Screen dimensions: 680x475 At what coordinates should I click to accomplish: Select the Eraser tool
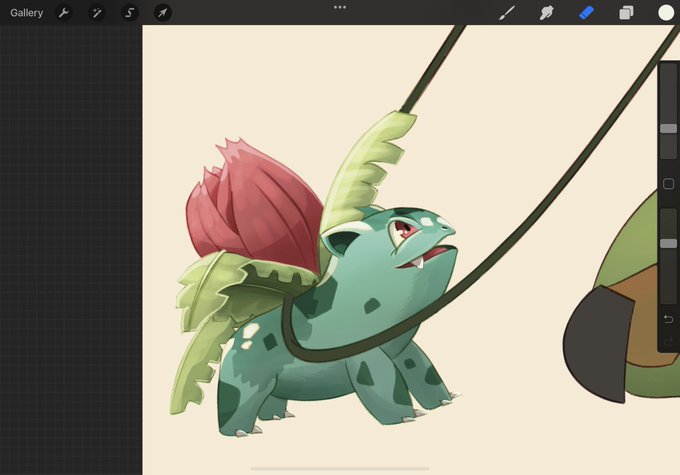click(586, 13)
